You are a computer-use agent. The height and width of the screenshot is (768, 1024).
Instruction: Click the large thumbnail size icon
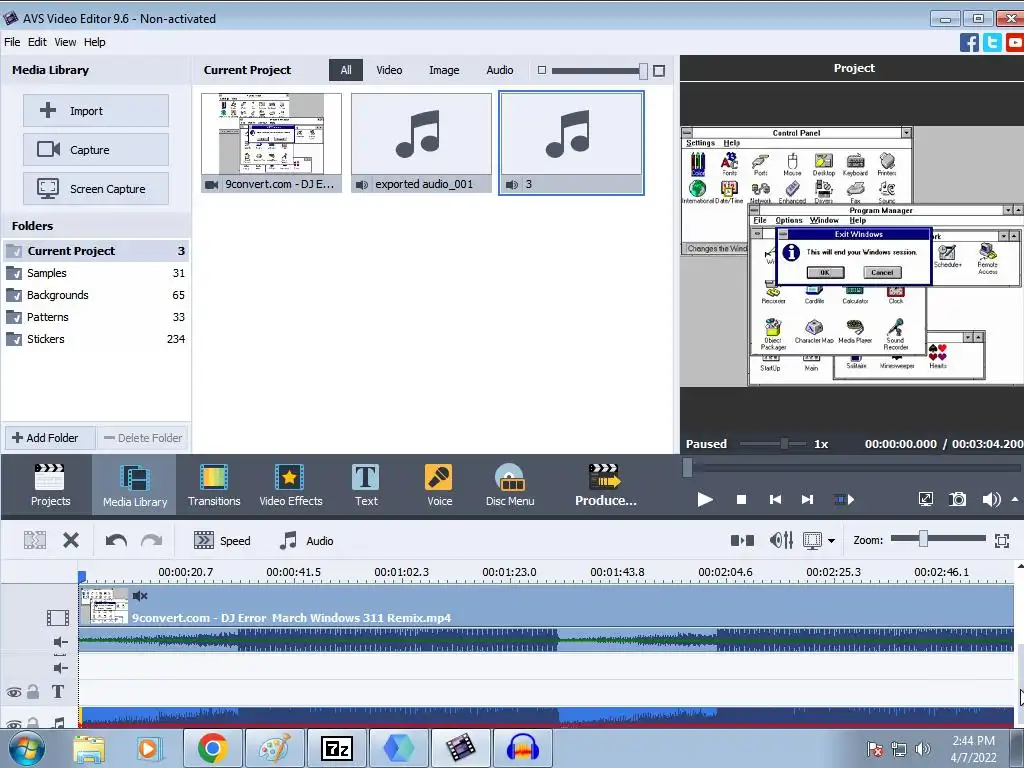[x=659, y=71]
